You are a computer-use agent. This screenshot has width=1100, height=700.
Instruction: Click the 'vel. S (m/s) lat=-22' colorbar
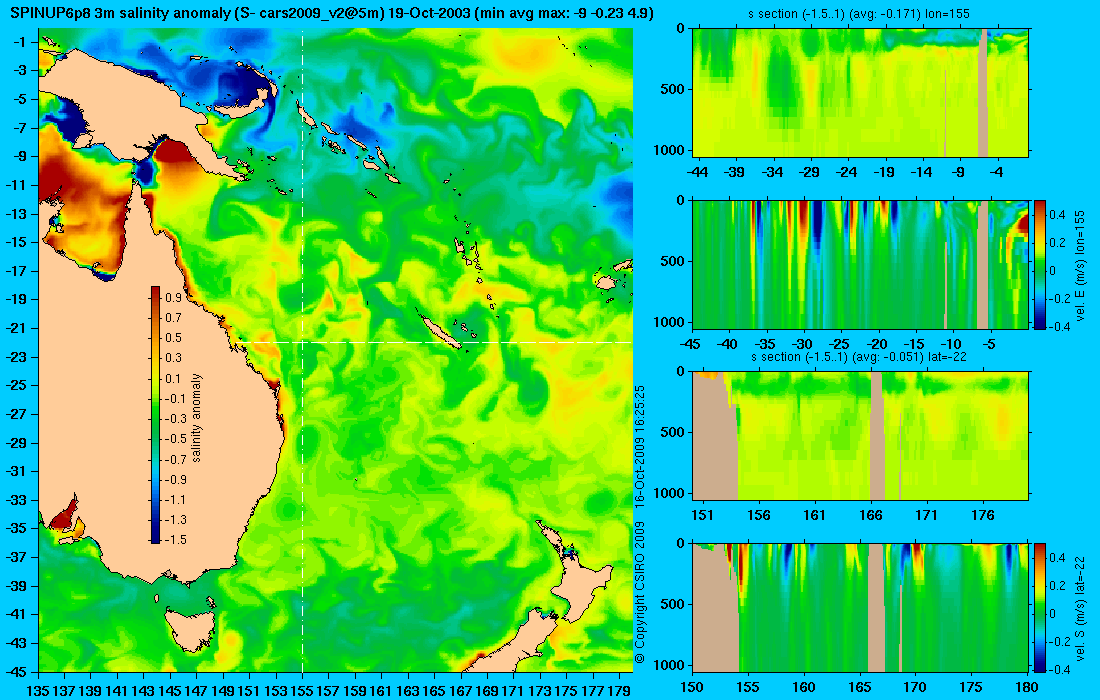coord(1040,607)
